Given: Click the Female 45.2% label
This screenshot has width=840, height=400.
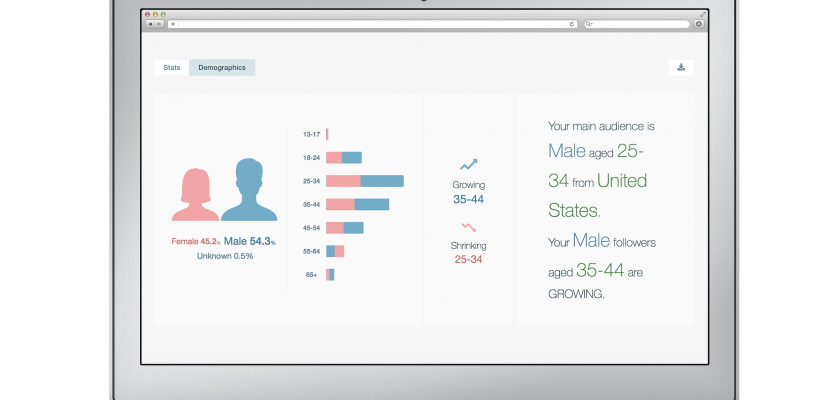Looking at the screenshot, I should (195, 242).
